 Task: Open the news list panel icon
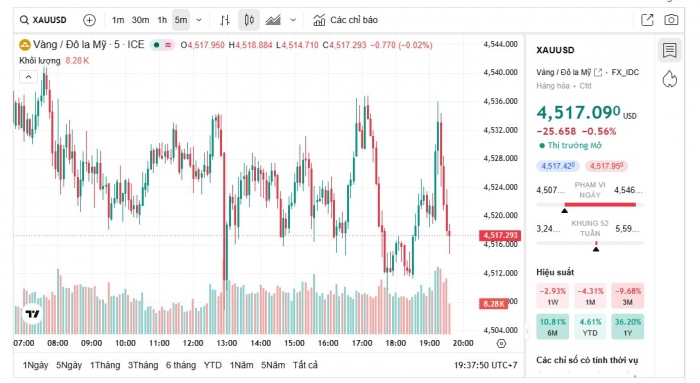click(x=670, y=50)
